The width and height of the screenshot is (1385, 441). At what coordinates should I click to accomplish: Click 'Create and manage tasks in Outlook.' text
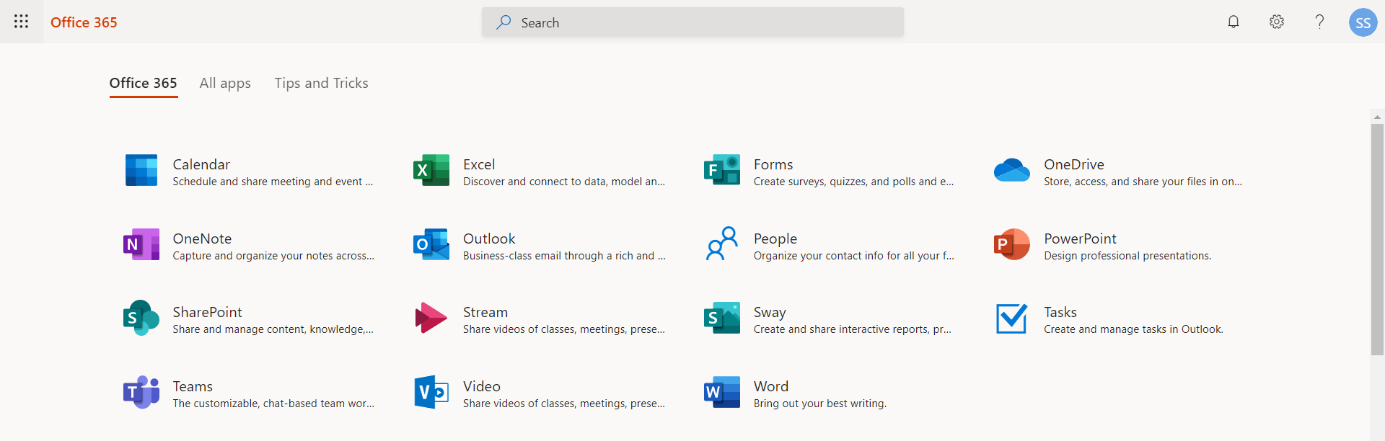[x=1133, y=330]
